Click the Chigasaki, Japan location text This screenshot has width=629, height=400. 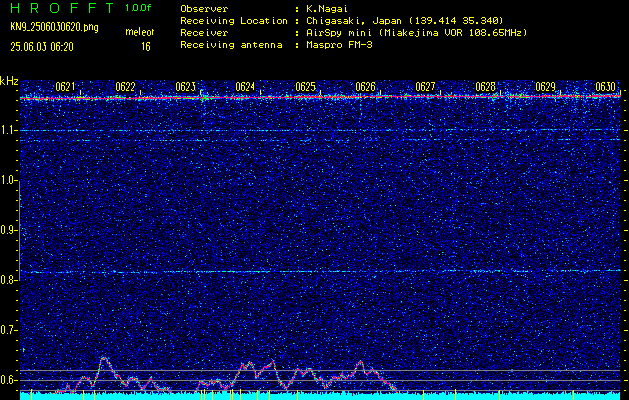click(x=404, y=21)
